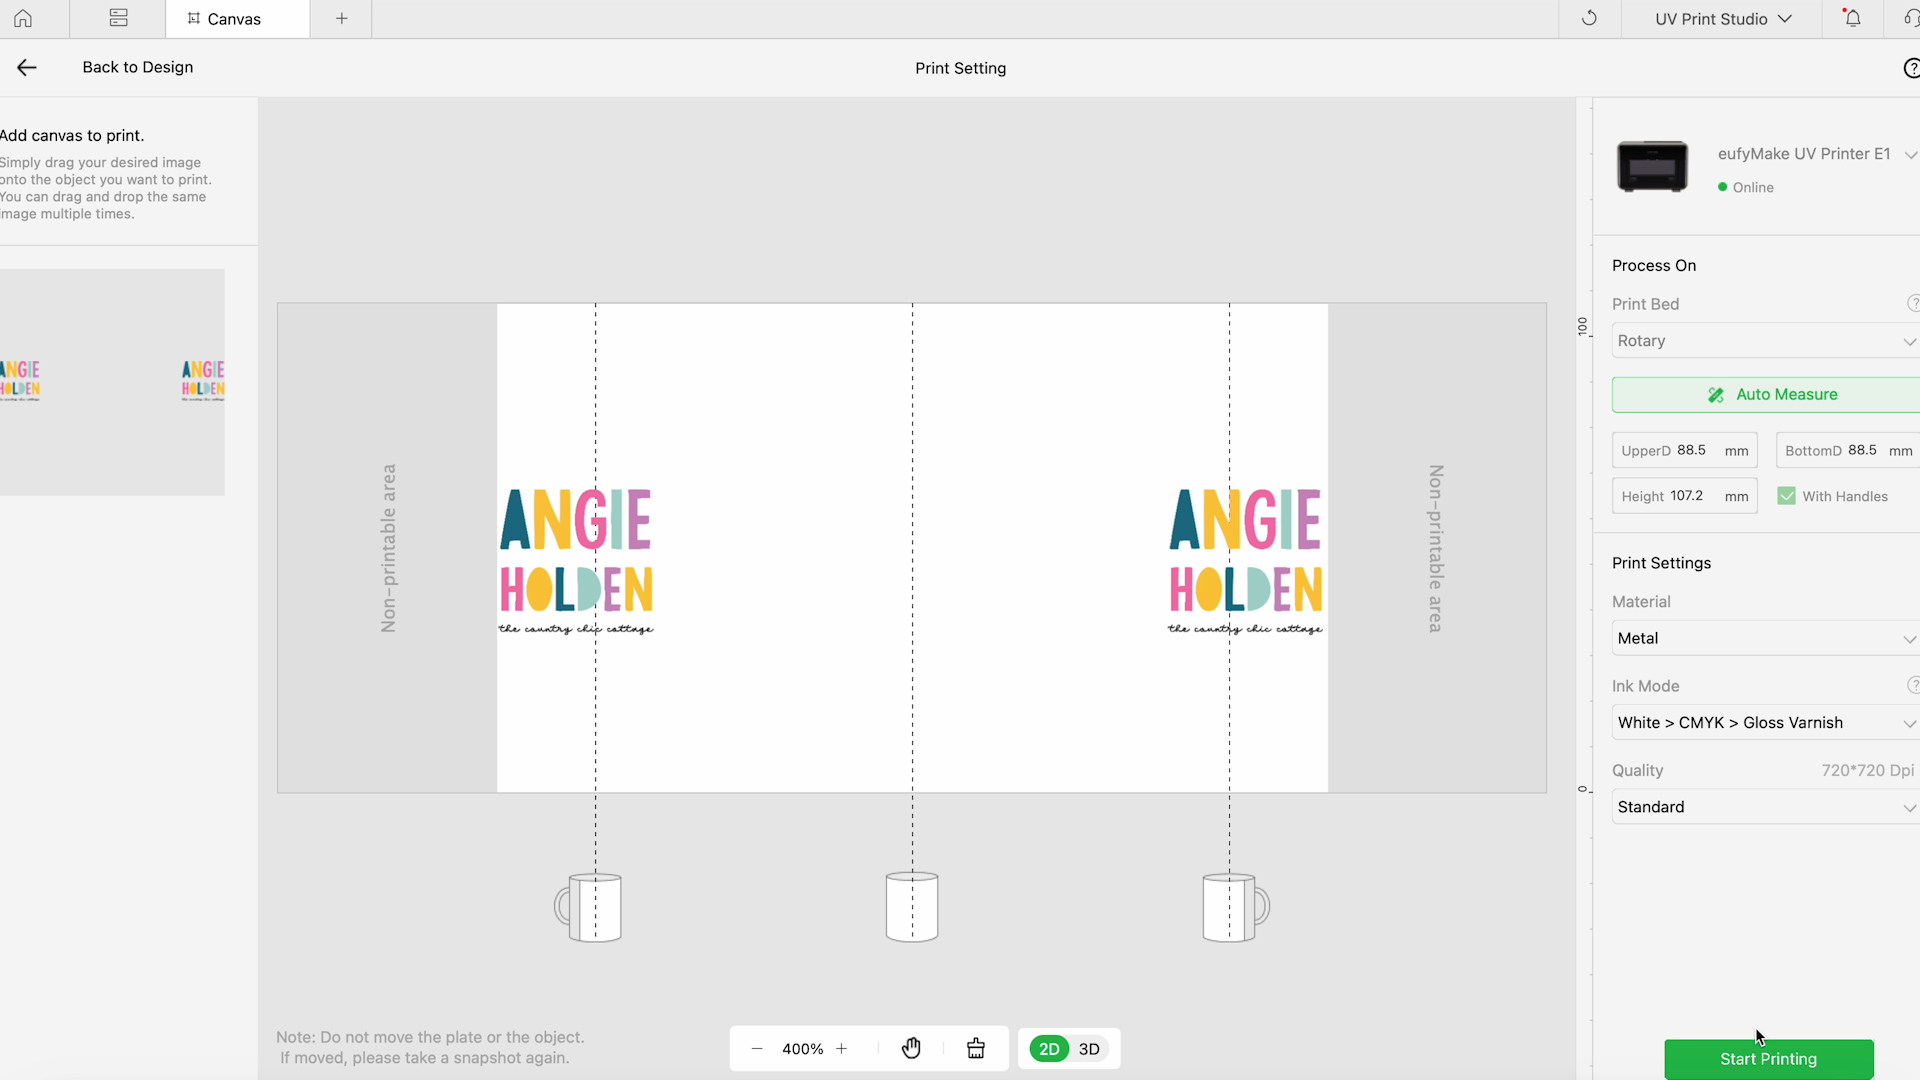
Task: Click the home icon in top bar
Action: (x=23, y=19)
